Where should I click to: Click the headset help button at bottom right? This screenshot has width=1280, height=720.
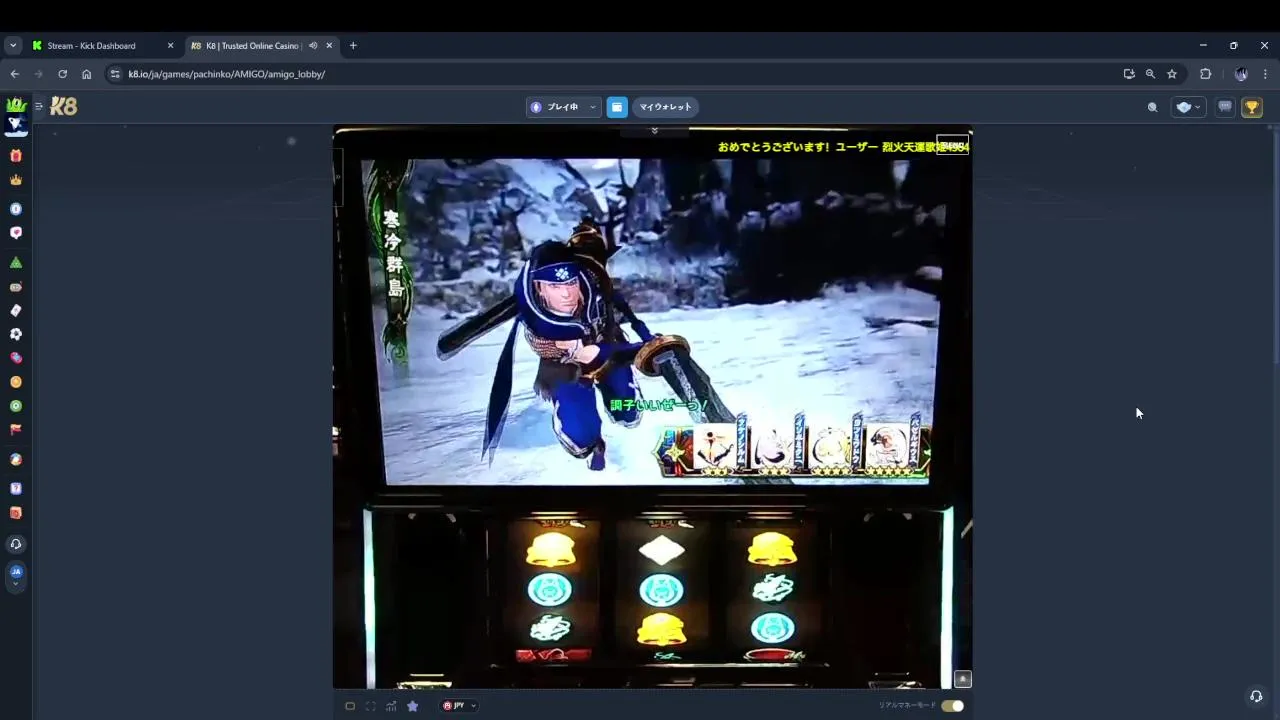1256,696
